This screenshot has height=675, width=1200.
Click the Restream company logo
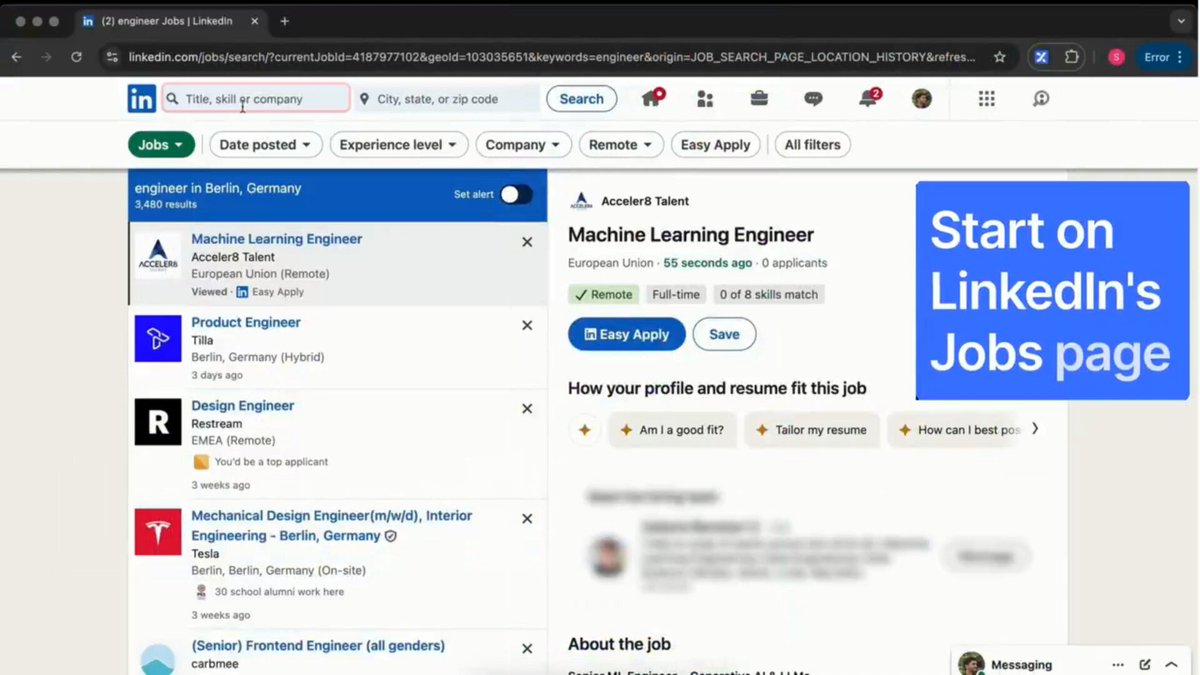158,422
